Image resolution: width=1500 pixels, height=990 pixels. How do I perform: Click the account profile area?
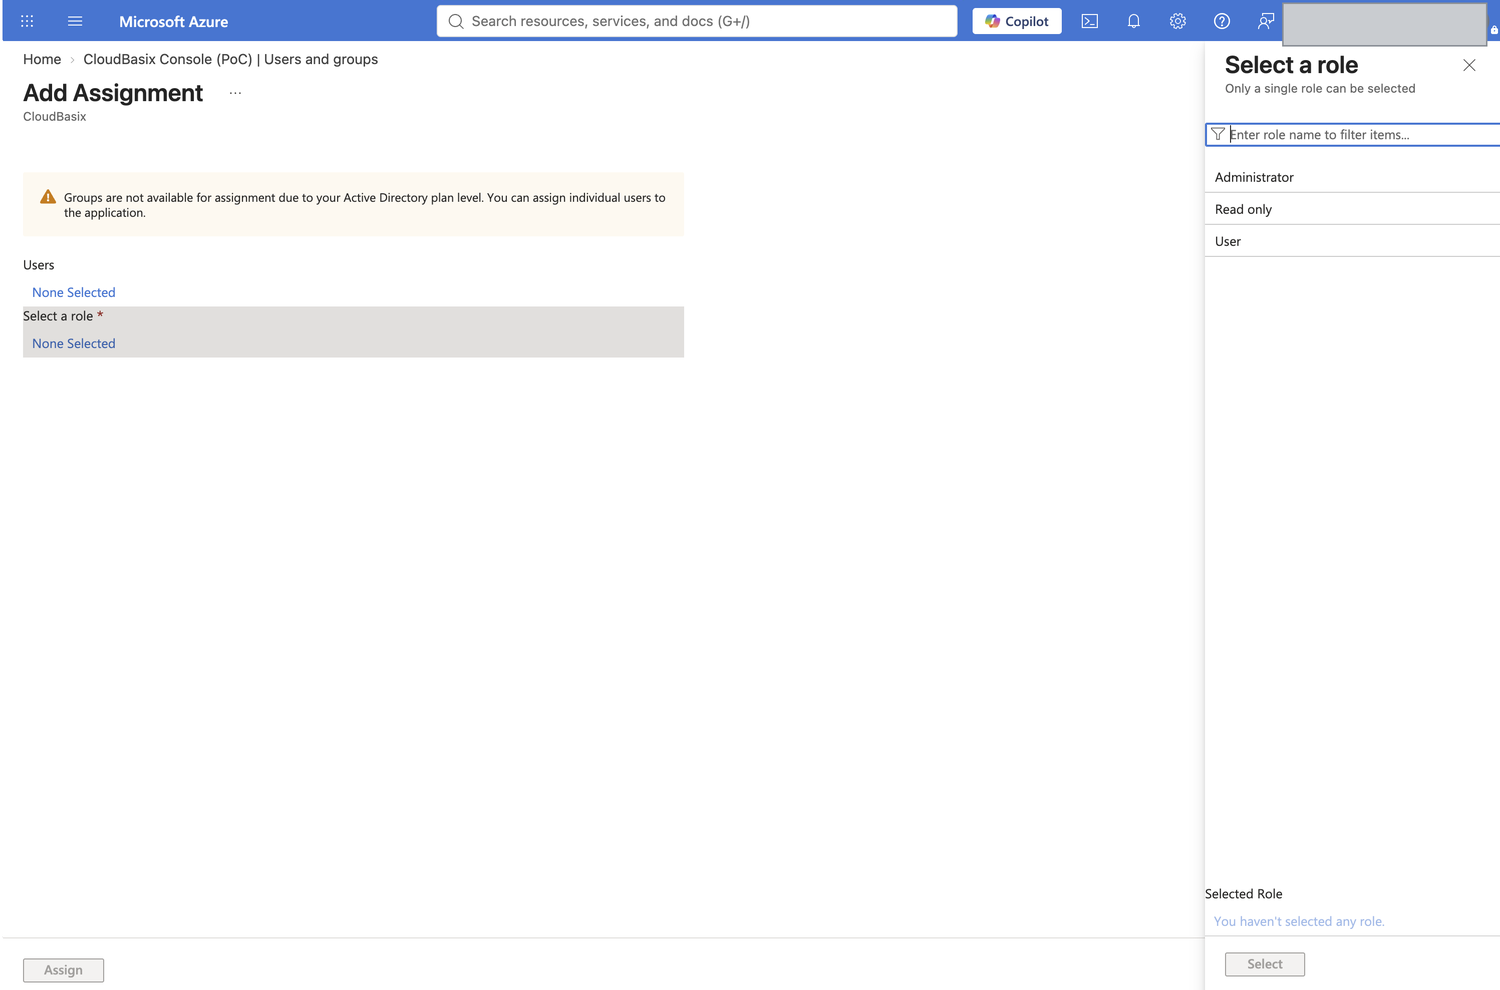click(x=1384, y=24)
